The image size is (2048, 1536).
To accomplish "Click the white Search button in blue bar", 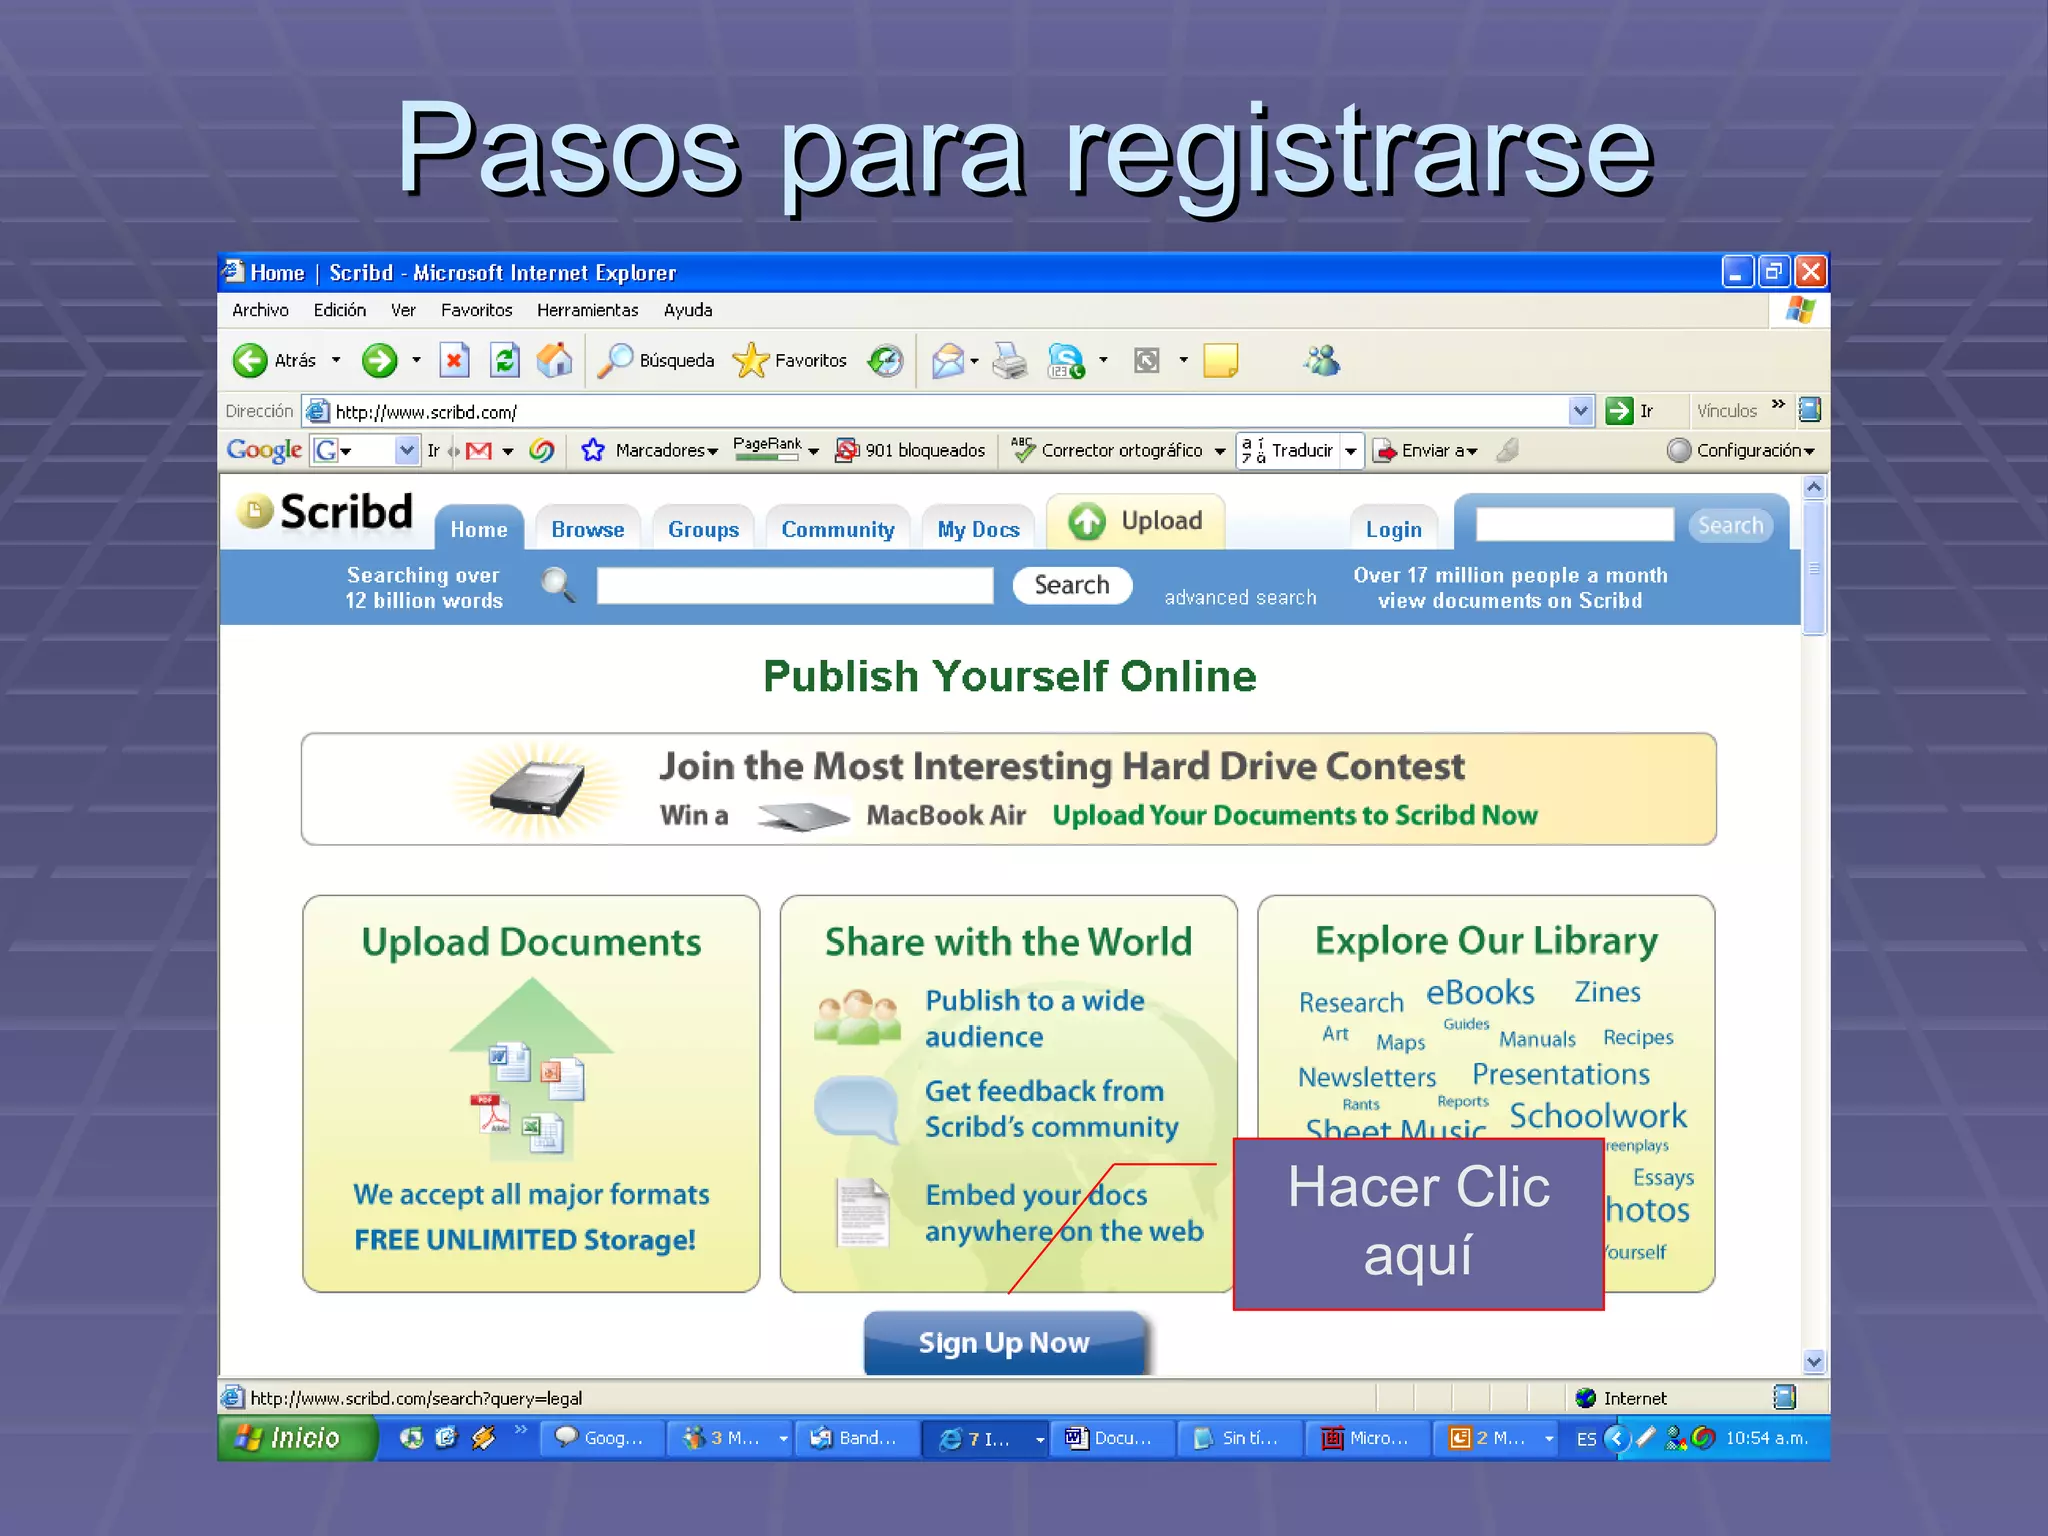I will (1072, 585).
